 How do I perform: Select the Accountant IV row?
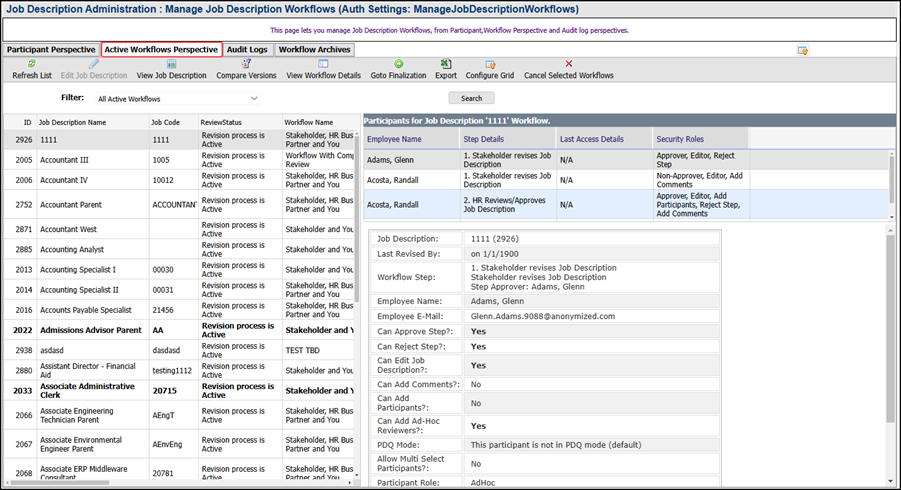(179, 180)
